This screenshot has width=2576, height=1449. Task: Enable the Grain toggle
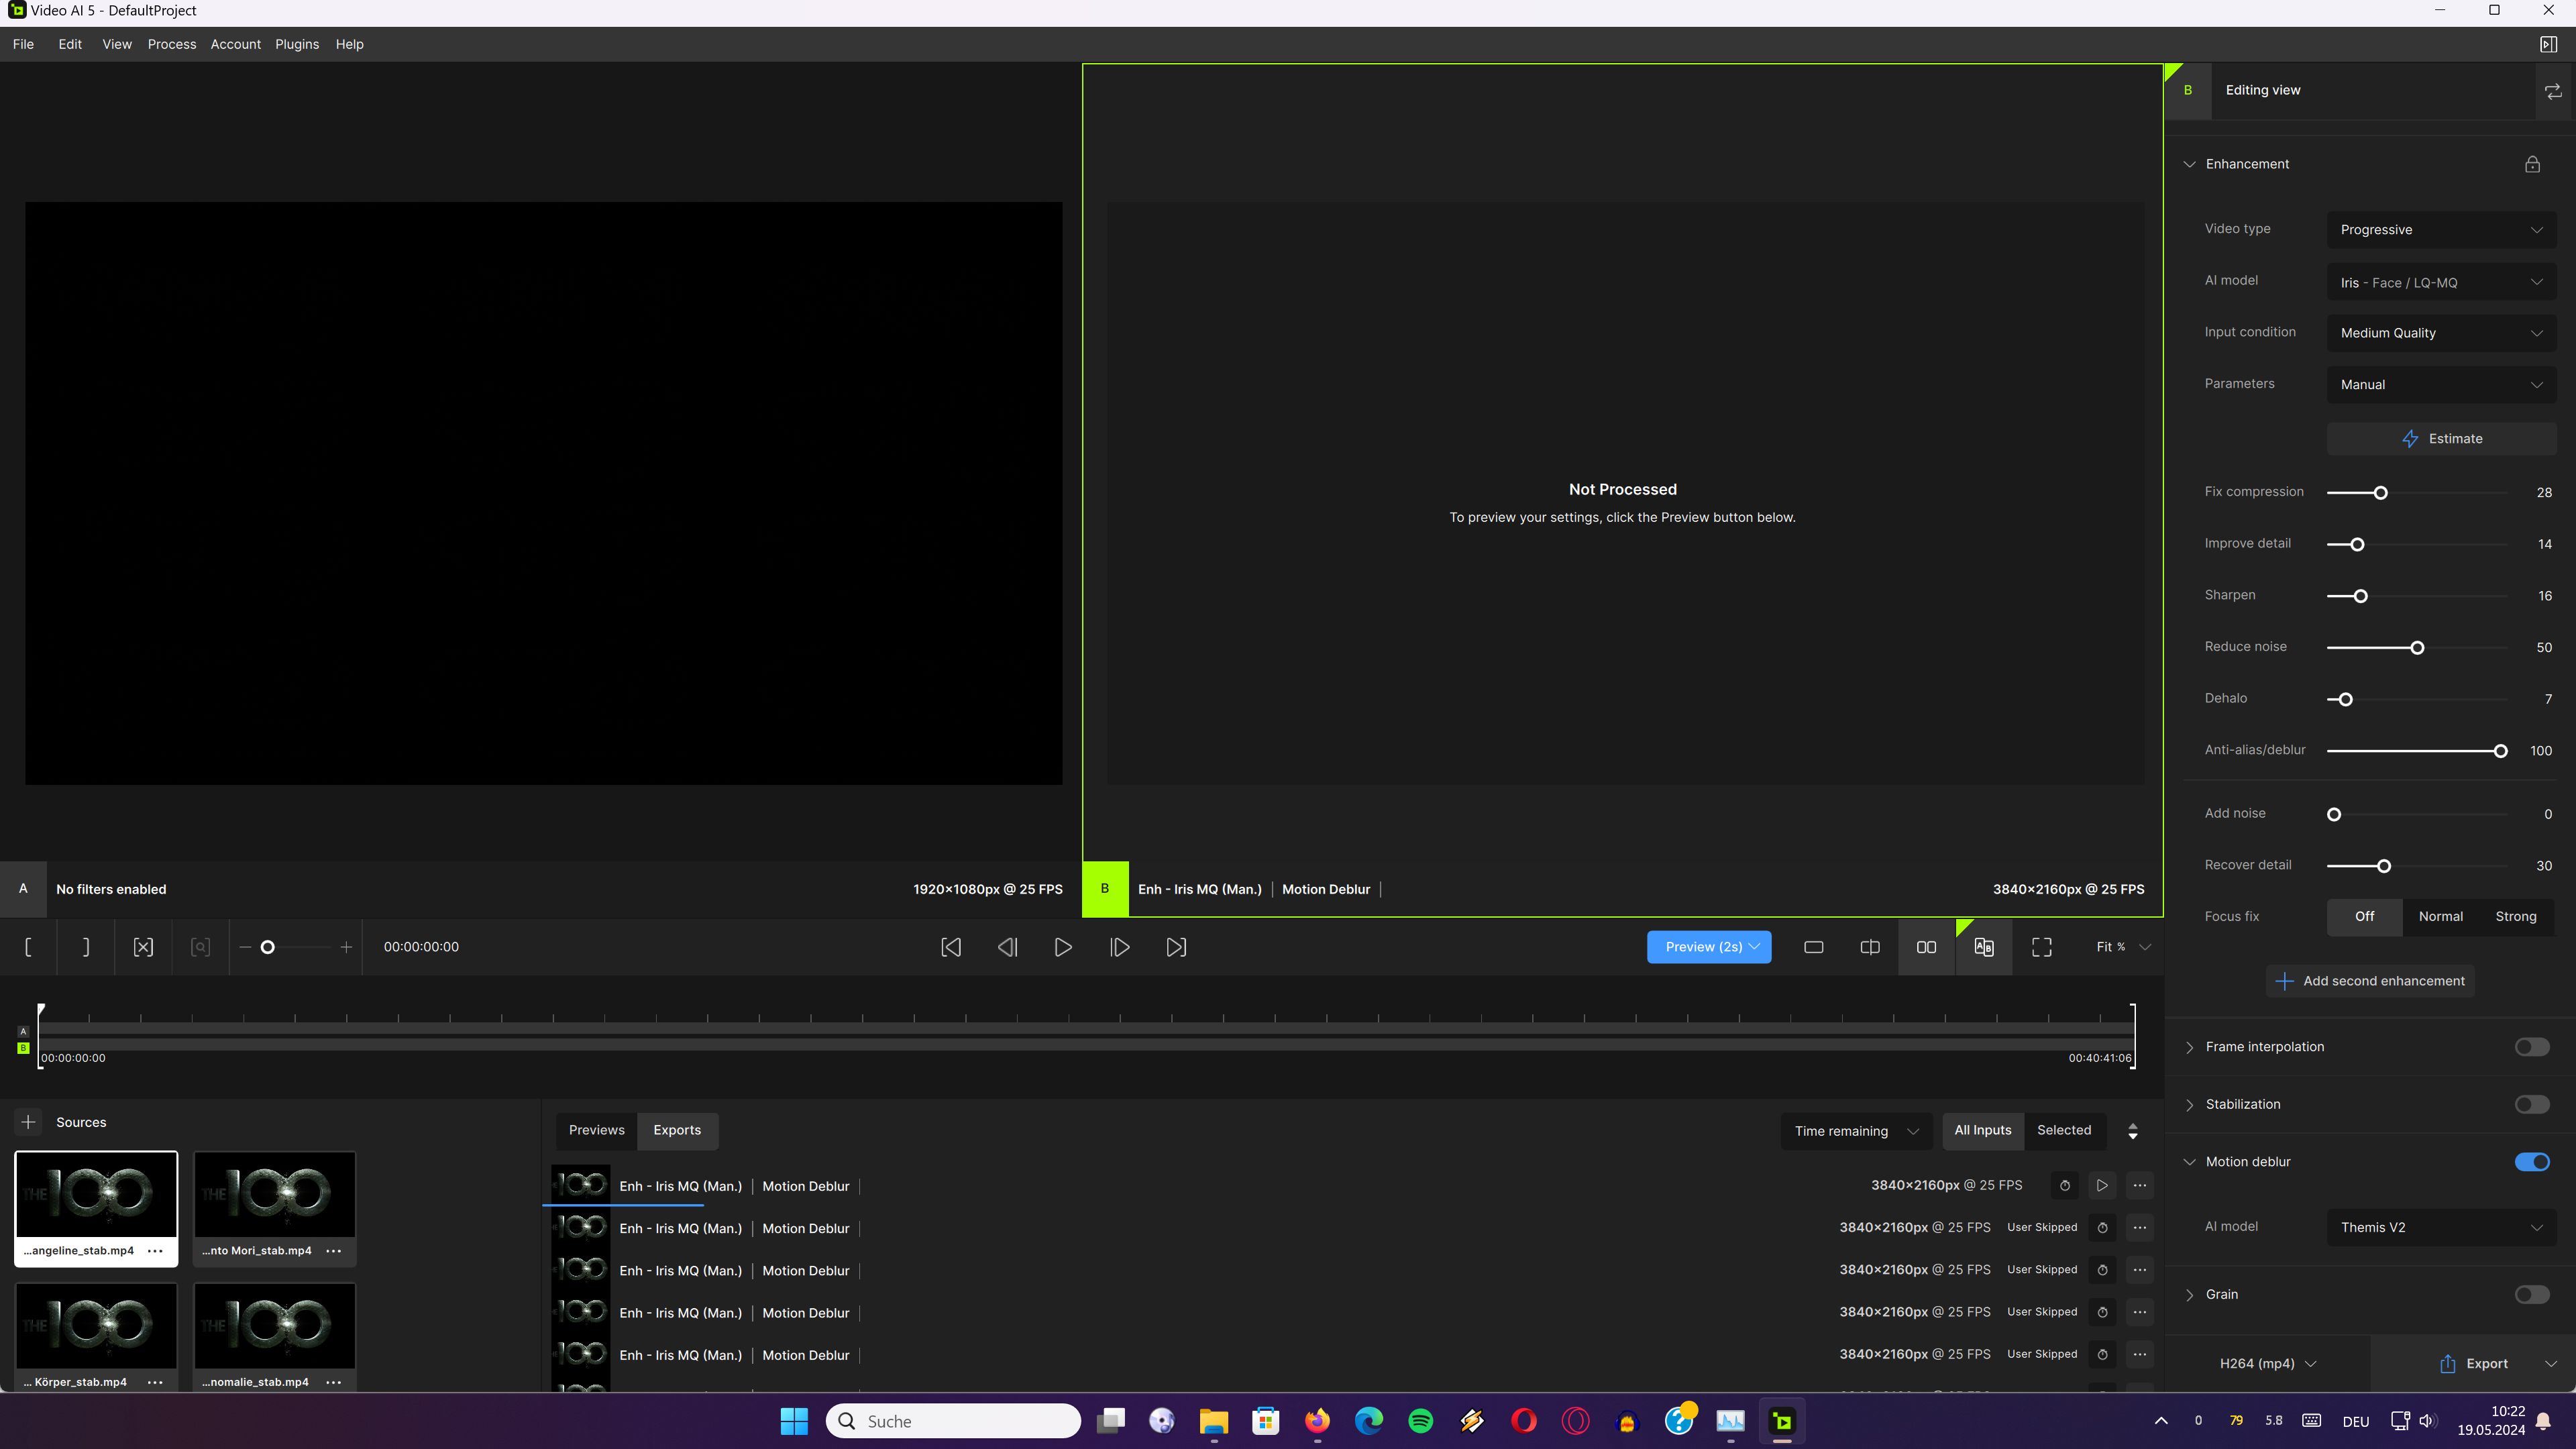(x=2531, y=1294)
